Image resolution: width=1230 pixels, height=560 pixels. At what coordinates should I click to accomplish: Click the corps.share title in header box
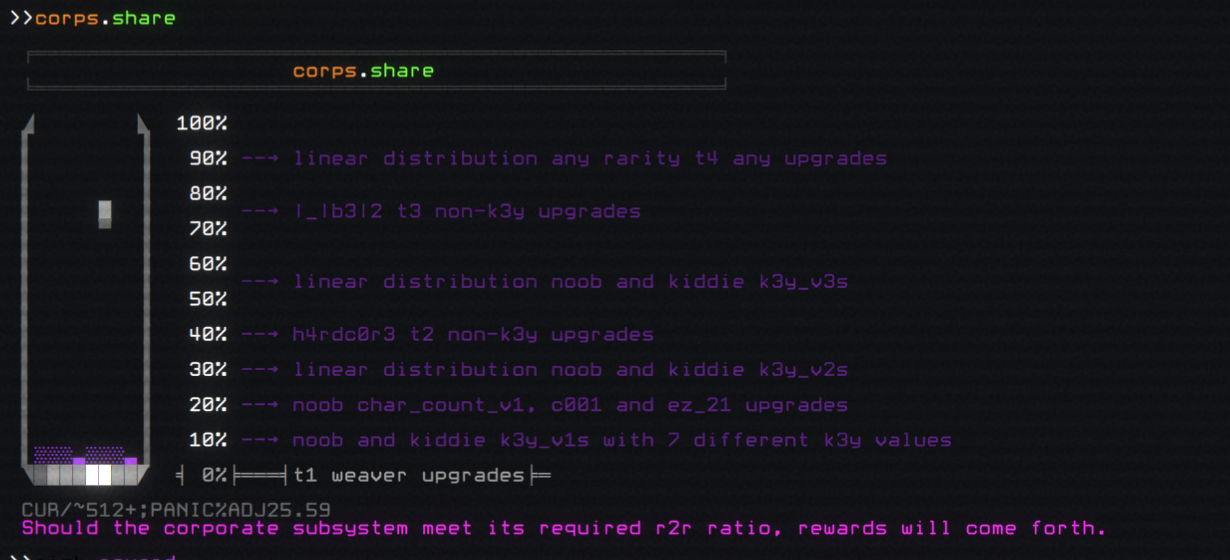363,71
